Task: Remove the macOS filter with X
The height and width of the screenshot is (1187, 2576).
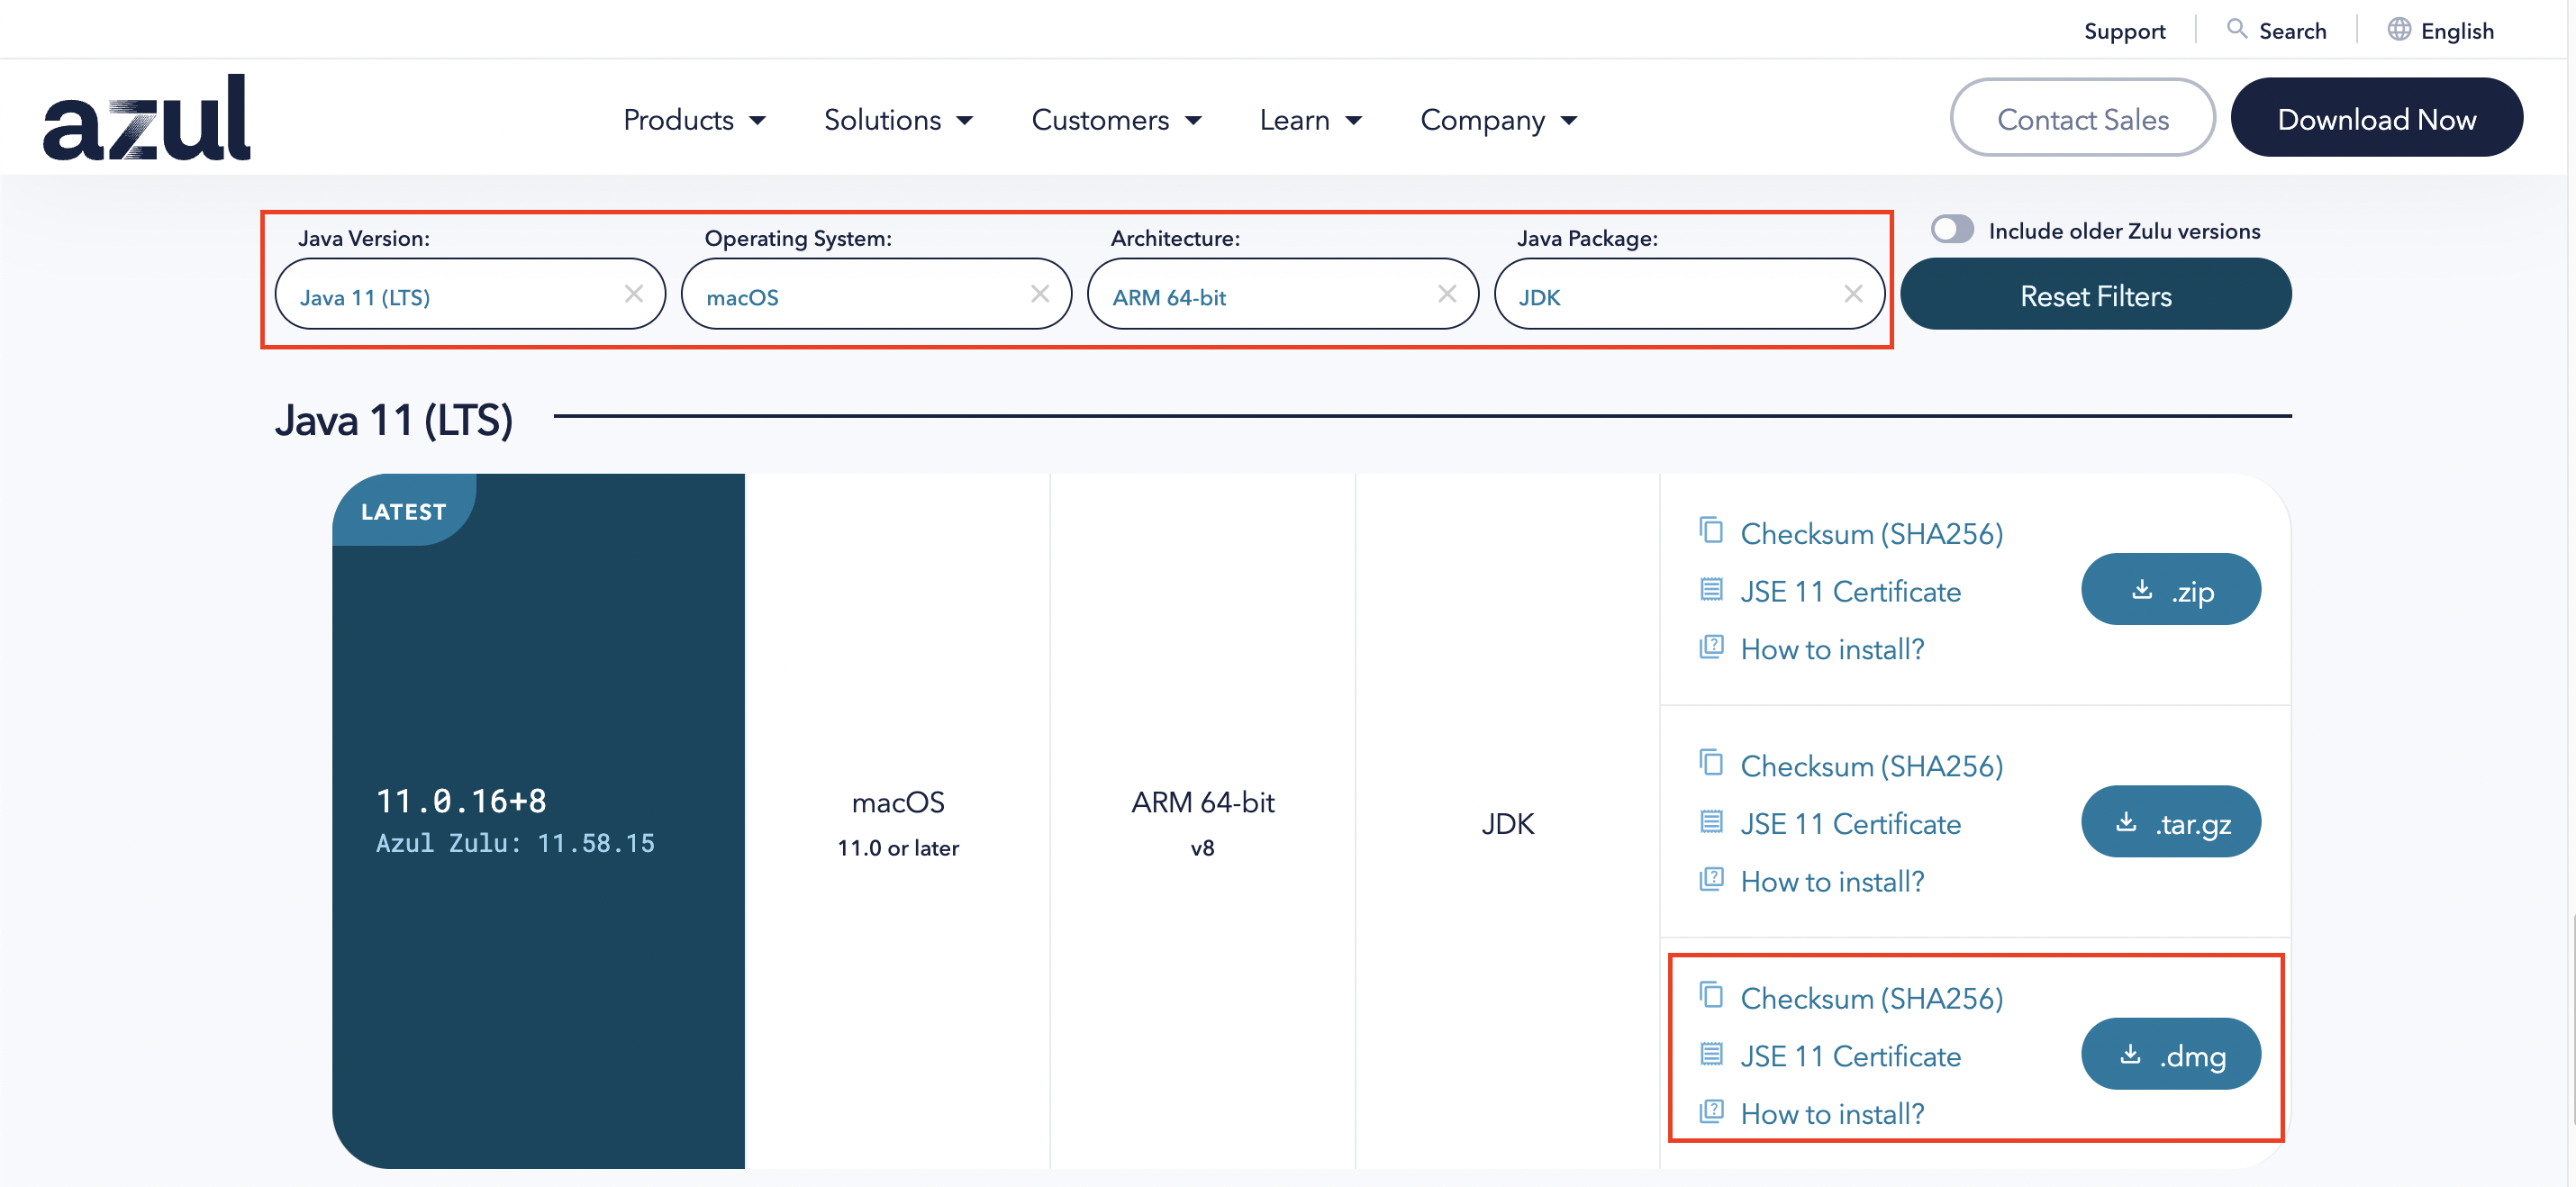Action: [x=1039, y=294]
